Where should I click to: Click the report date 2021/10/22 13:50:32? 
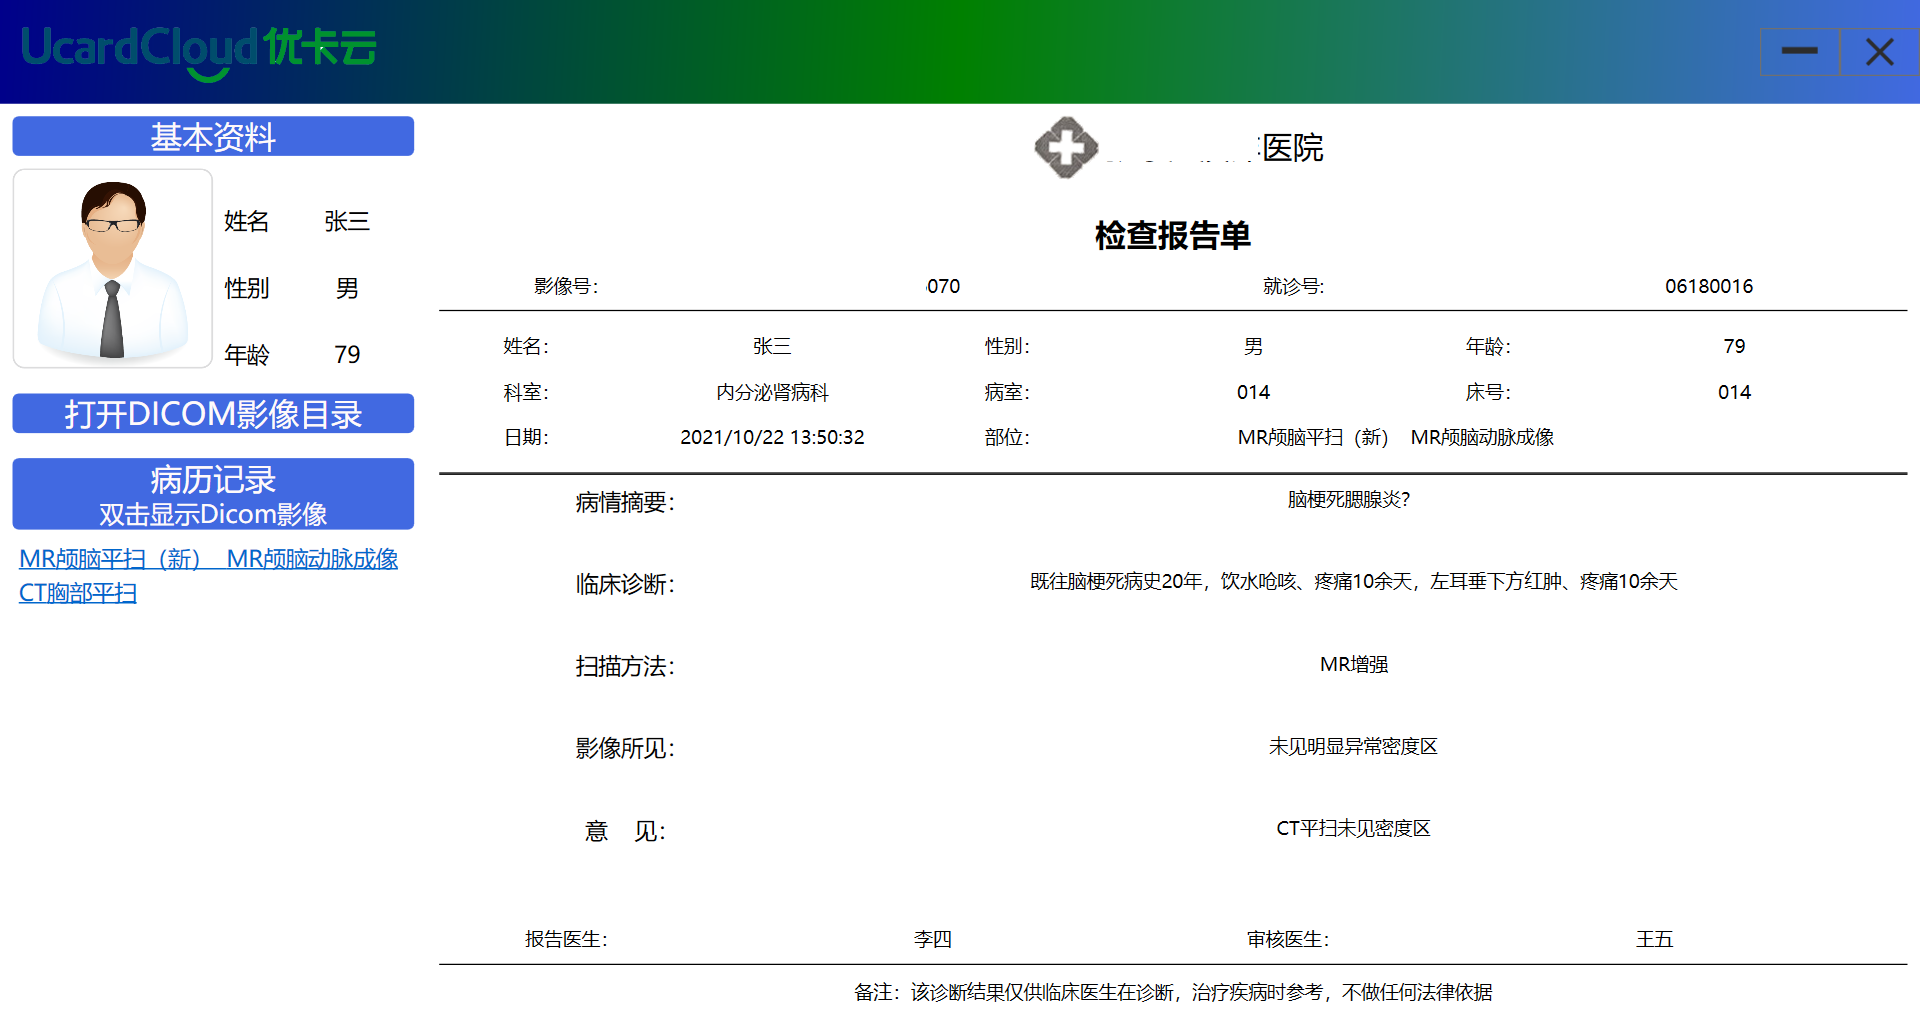772,438
